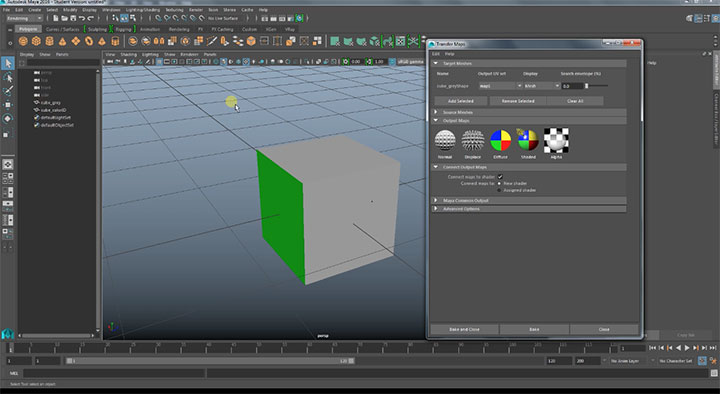Select the Alpha output map thumbnail
The height and width of the screenshot is (394, 720).
(556, 140)
